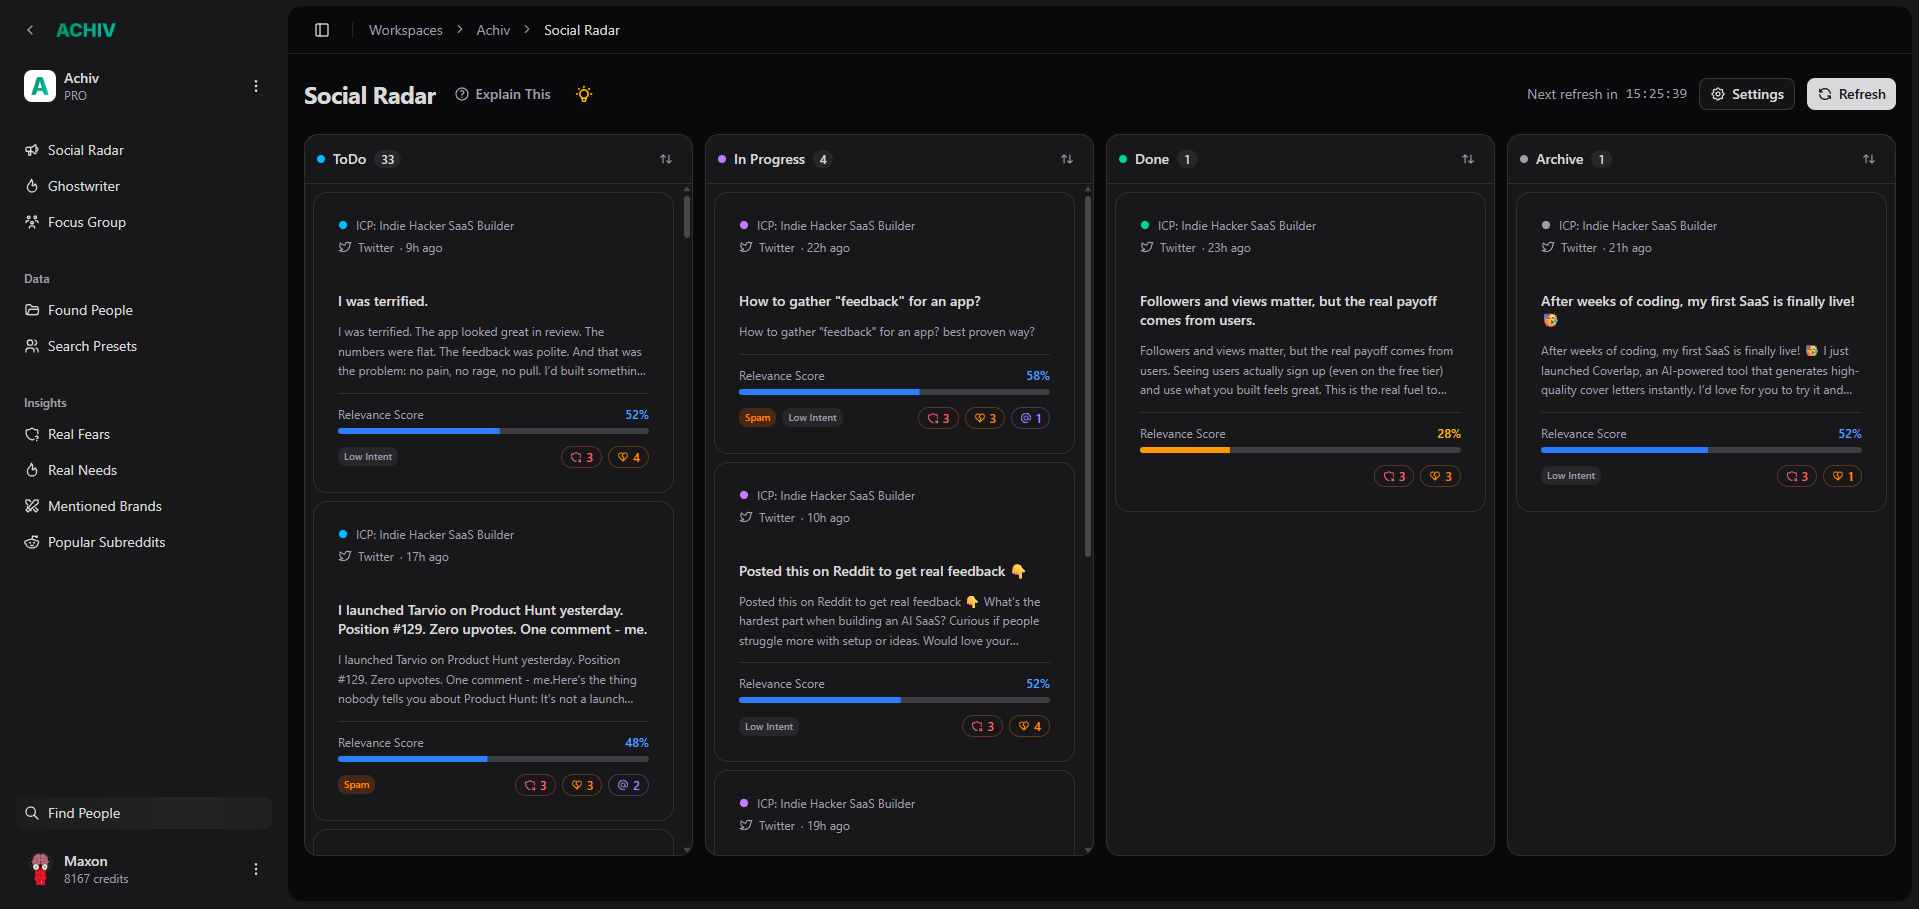Open Focus Group page

click(87, 222)
